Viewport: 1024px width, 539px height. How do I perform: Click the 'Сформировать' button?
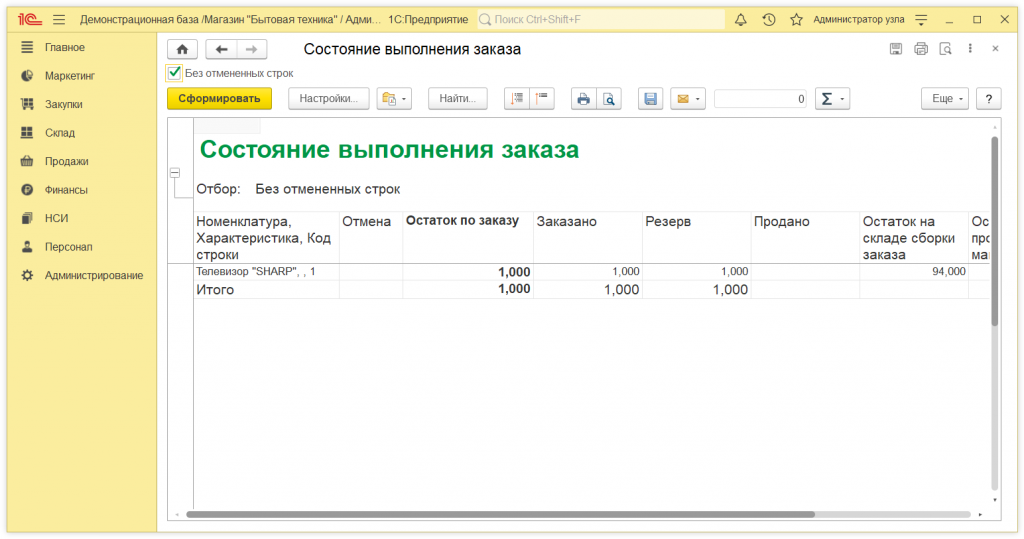click(219, 99)
